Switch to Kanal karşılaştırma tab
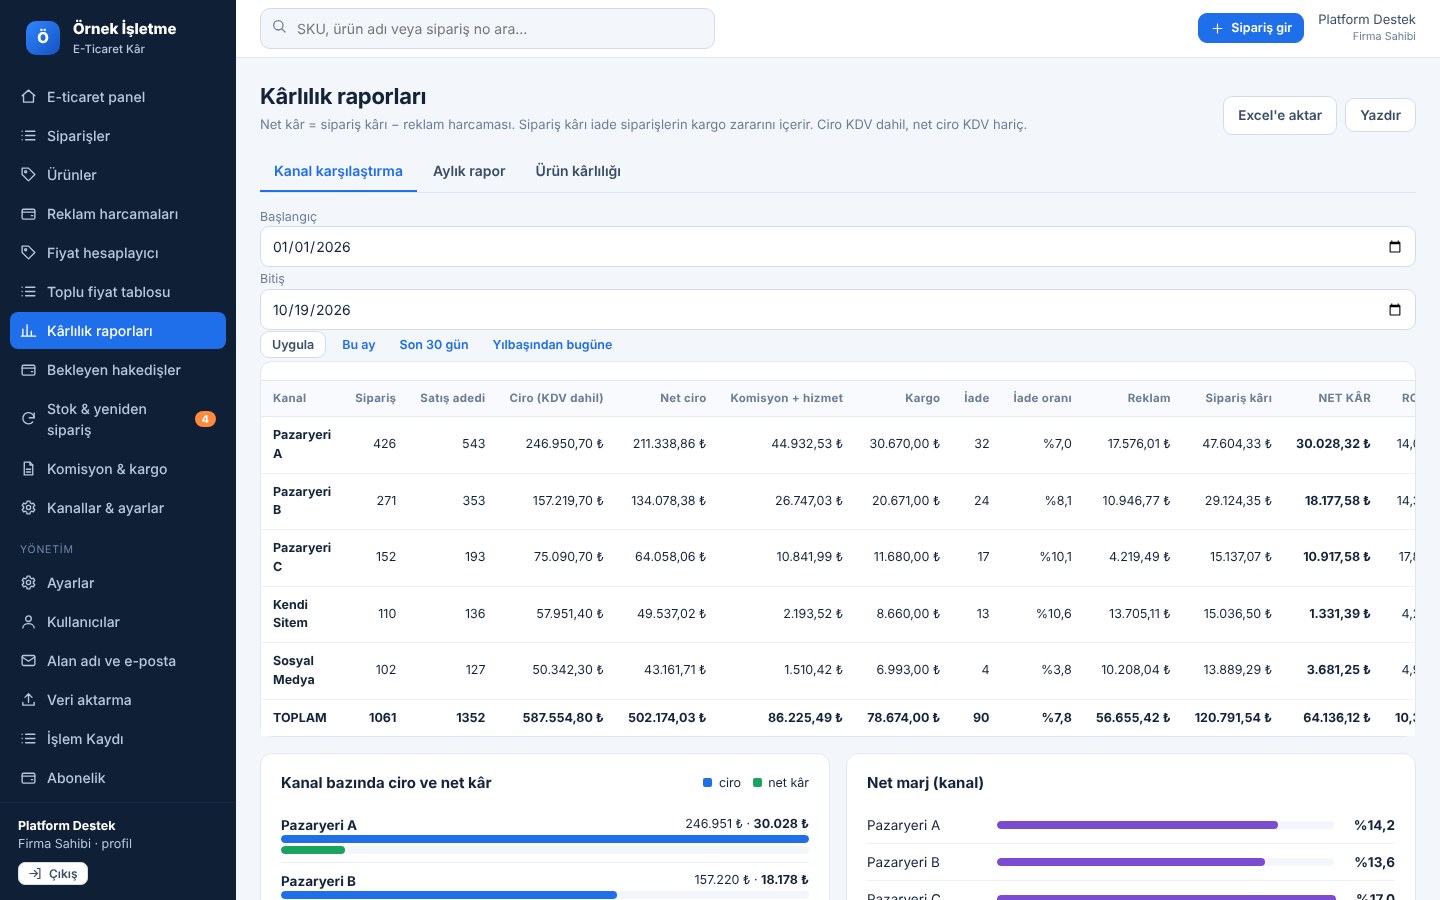 (338, 171)
